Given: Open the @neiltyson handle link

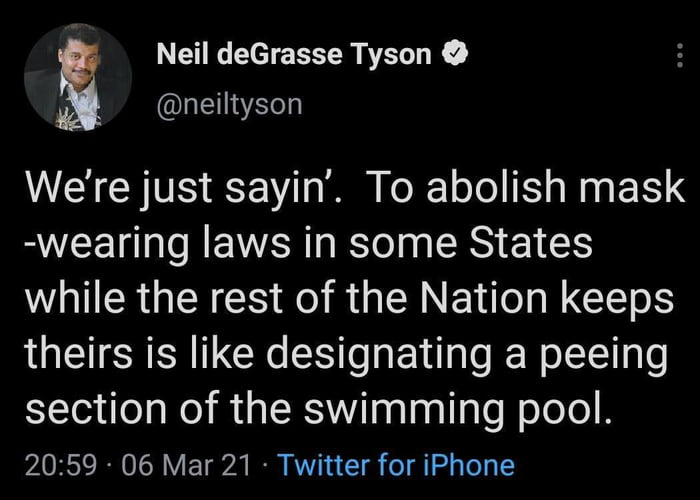Looking at the screenshot, I should click(229, 103).
